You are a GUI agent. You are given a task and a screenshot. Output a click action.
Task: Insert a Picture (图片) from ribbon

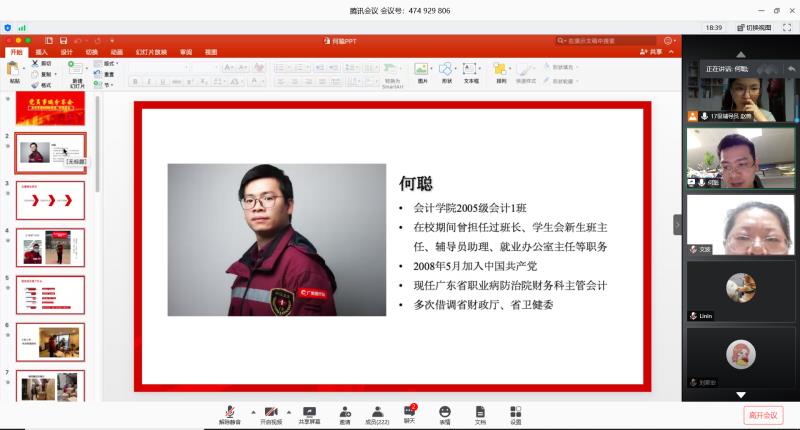tap(421, 69)
